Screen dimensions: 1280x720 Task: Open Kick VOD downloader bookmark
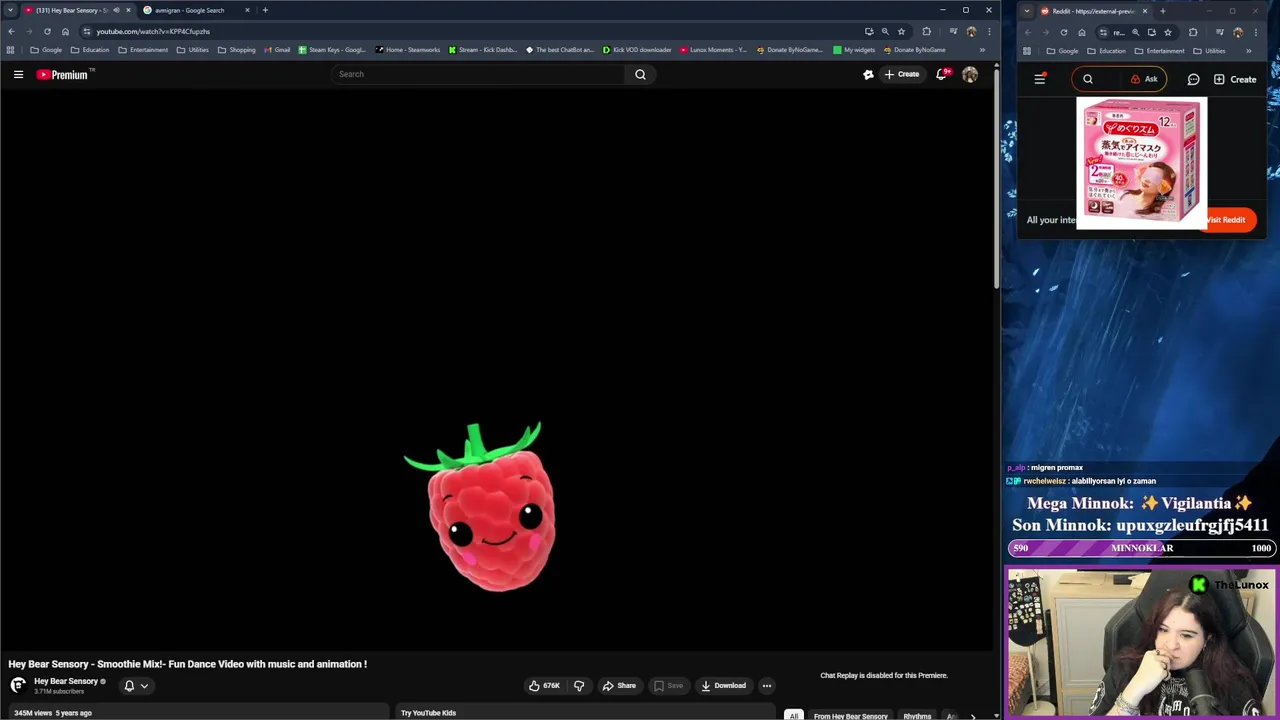pos(636,50)
